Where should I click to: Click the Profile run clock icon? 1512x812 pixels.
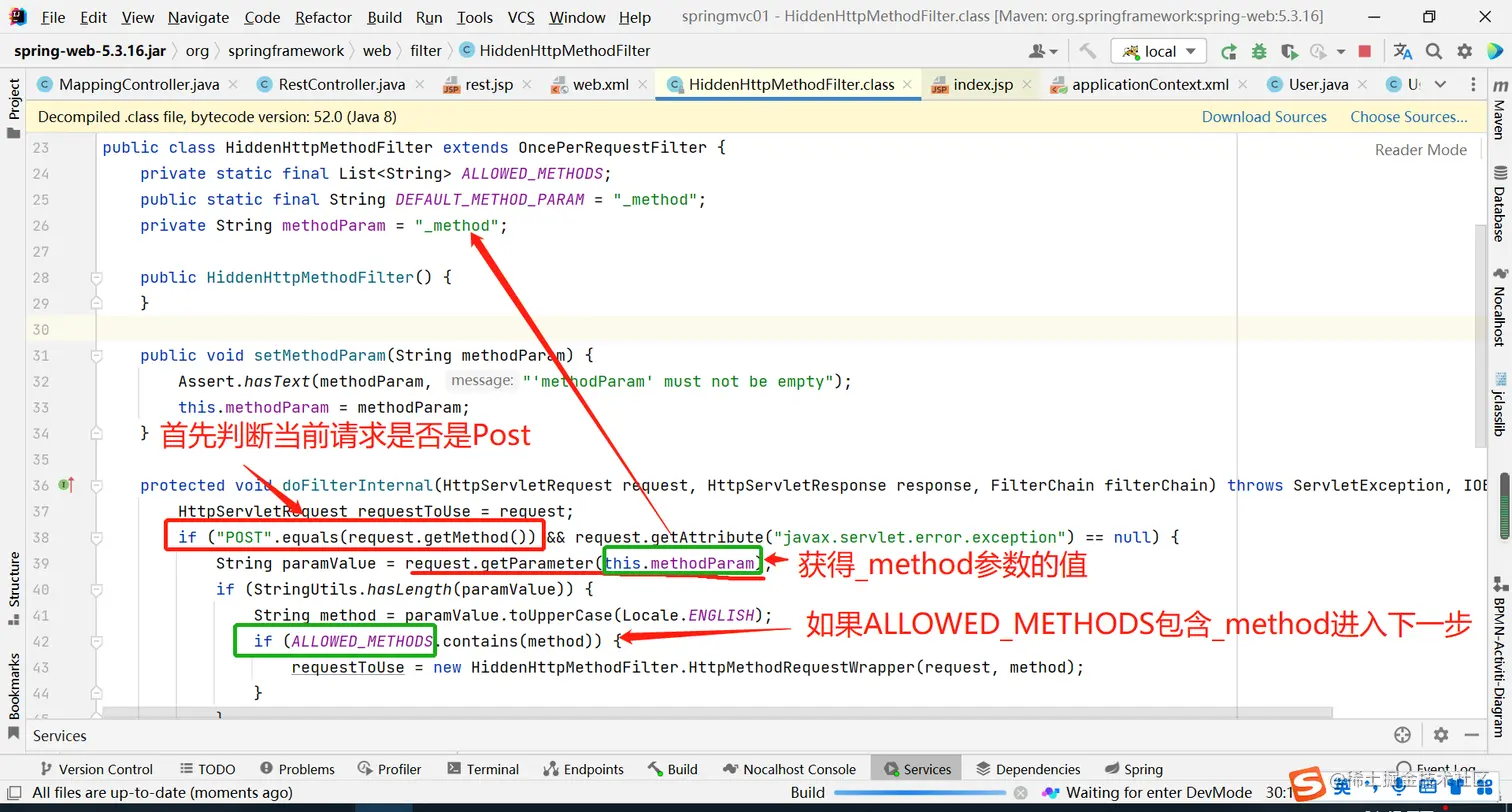[x=1317, y=51]
